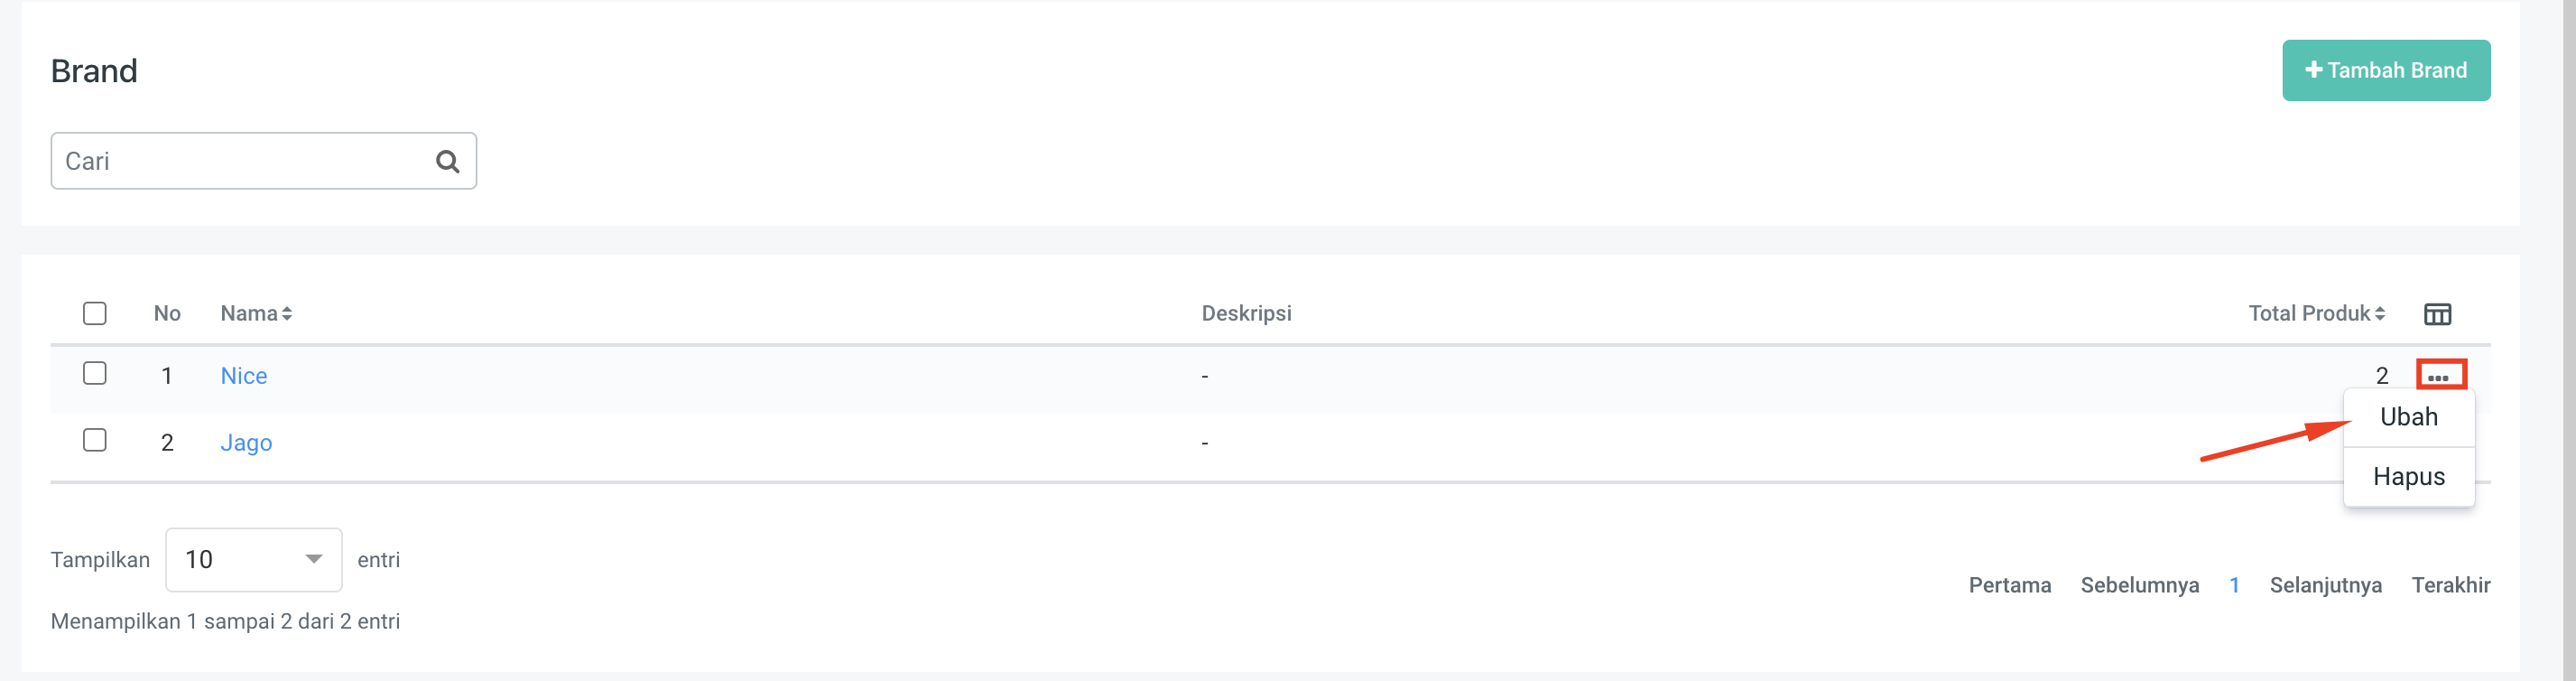
Task: Check the box for the Jago row
Action: [x=95, y=441]
